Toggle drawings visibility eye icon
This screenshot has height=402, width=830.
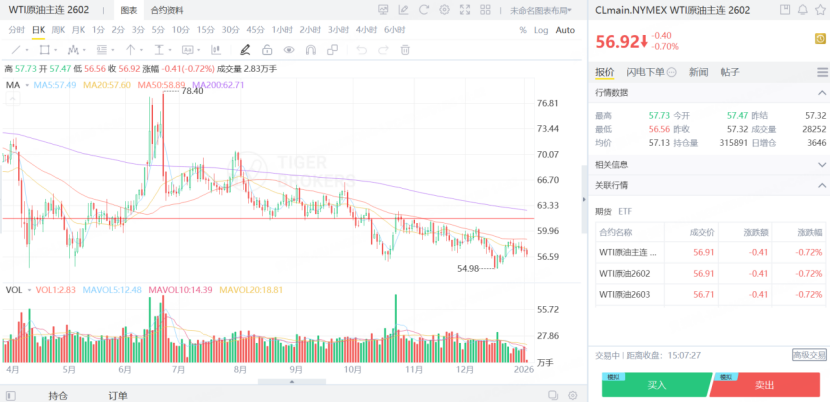[x=288, y=50]
